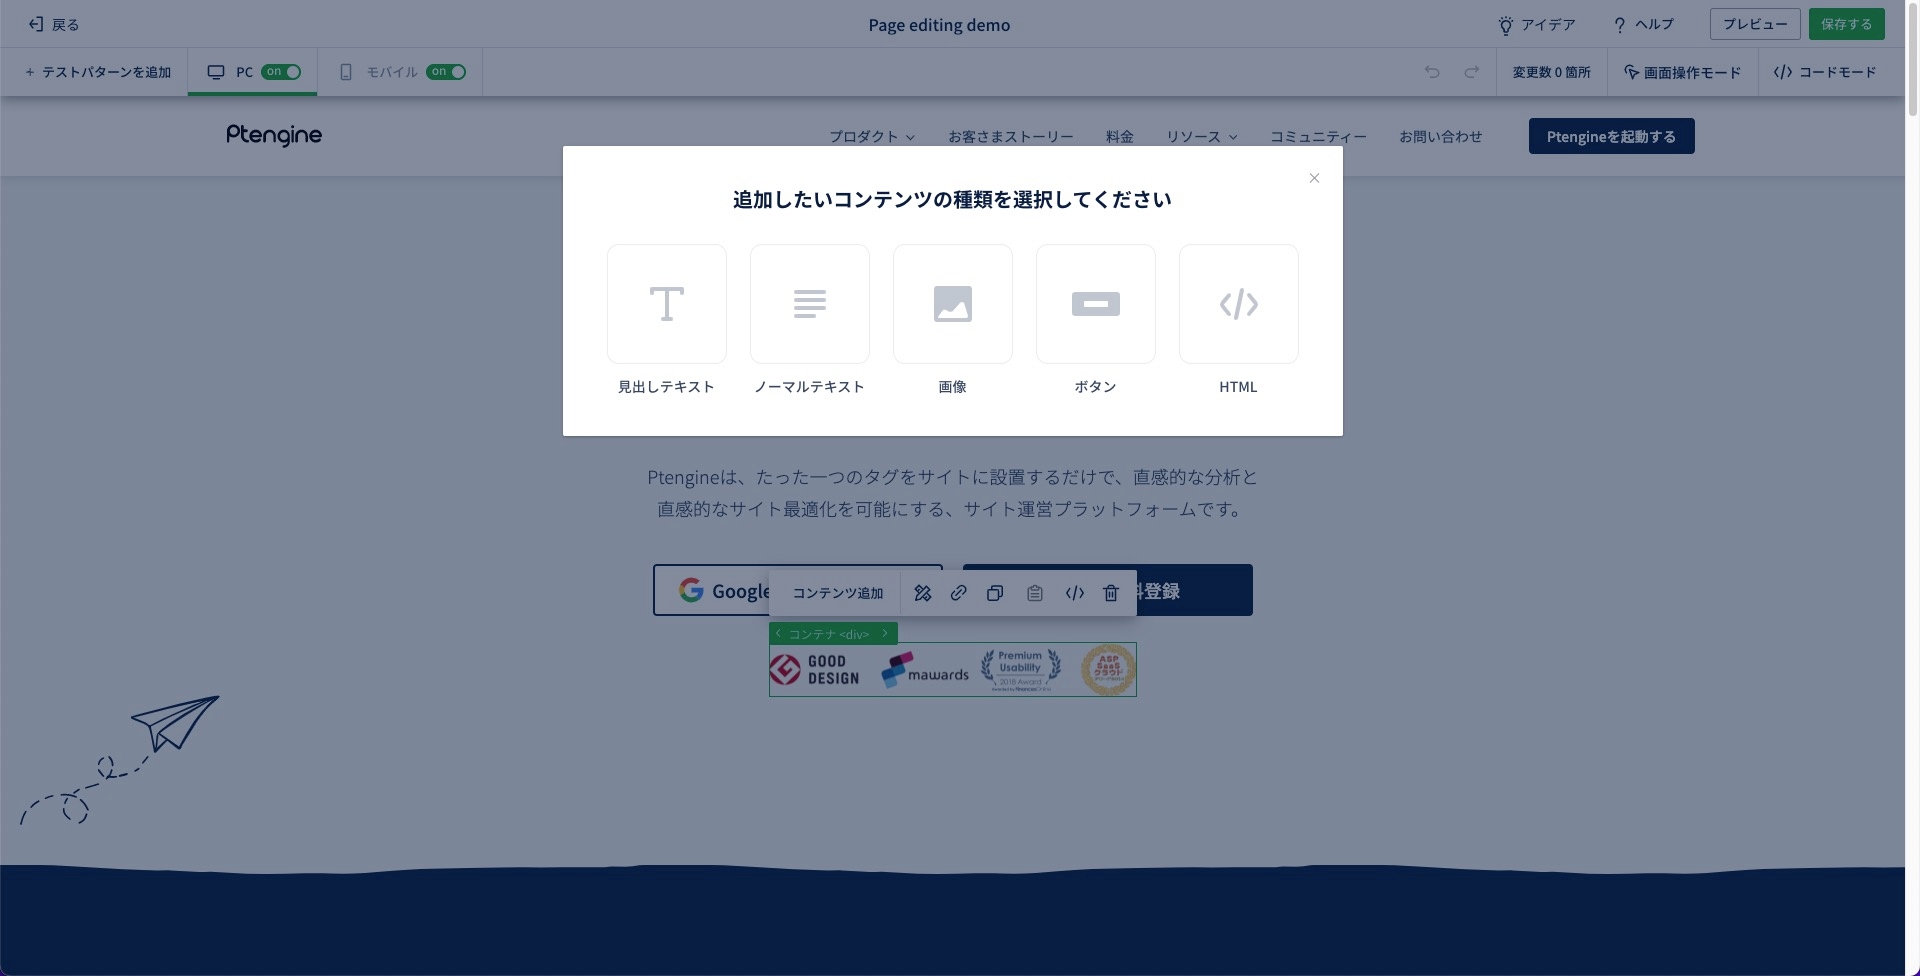Click the link icon in element toolbar
1920x976 pixels.
pos(958,593)
